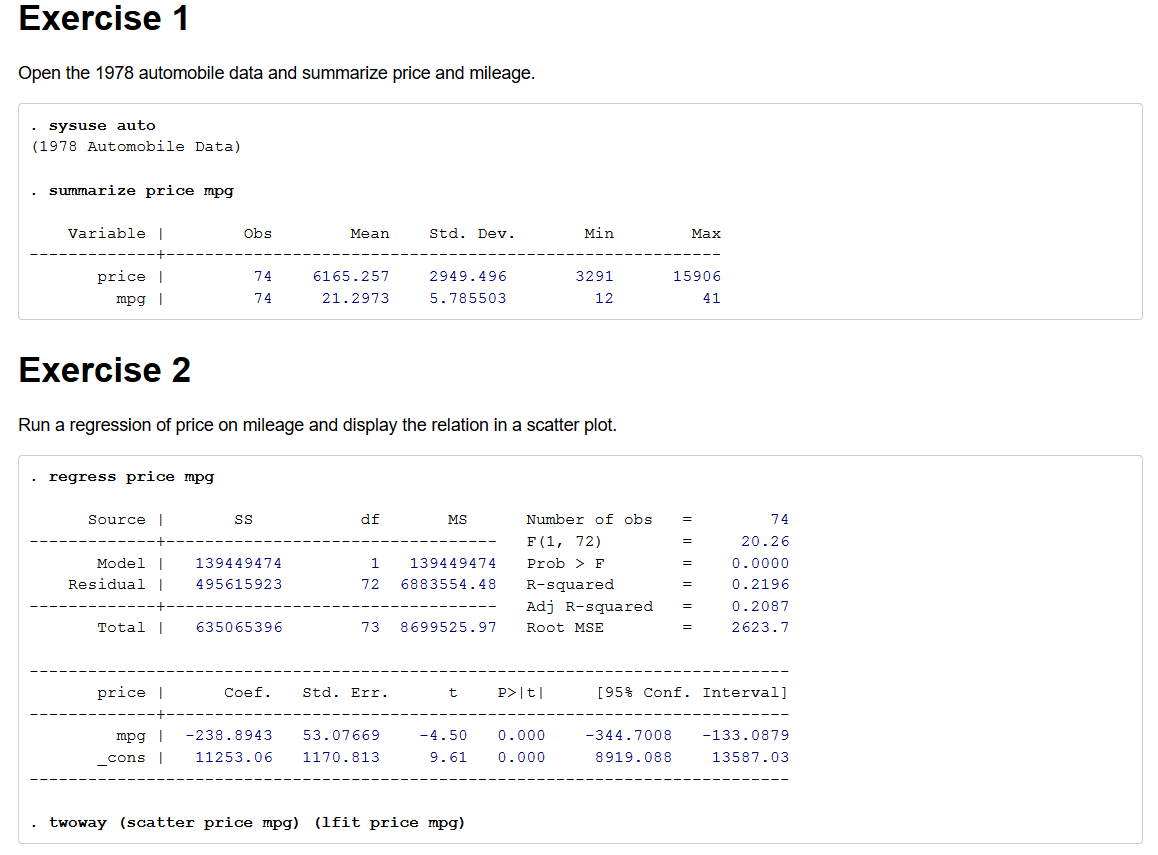The height and width of the screenshot is (855, 1158).
Task: Click the max price value 15906
Action: [696, 277]
